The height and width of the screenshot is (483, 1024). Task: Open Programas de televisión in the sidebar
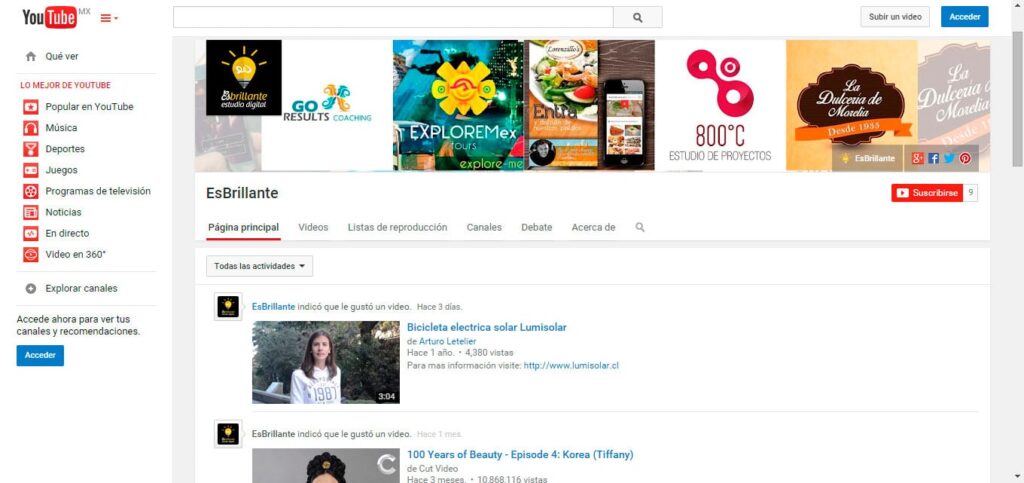(98, 191)
